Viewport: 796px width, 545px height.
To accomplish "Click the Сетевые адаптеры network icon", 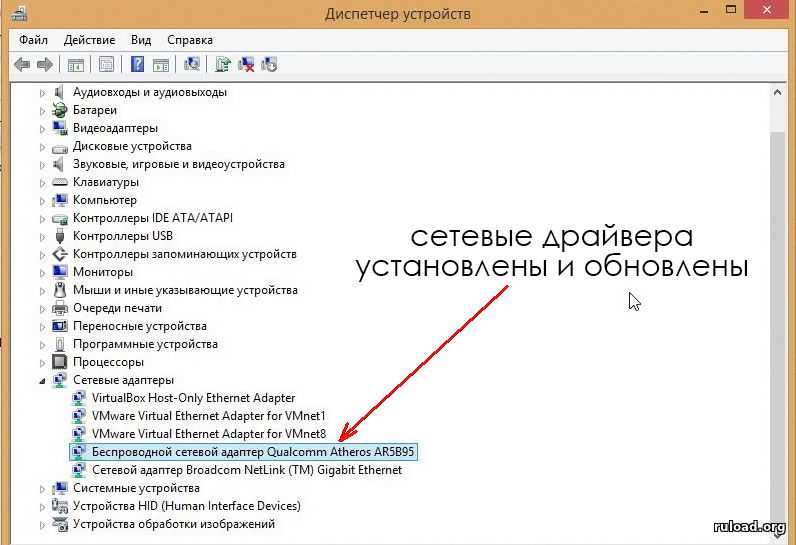I will (x=60, y=380).
